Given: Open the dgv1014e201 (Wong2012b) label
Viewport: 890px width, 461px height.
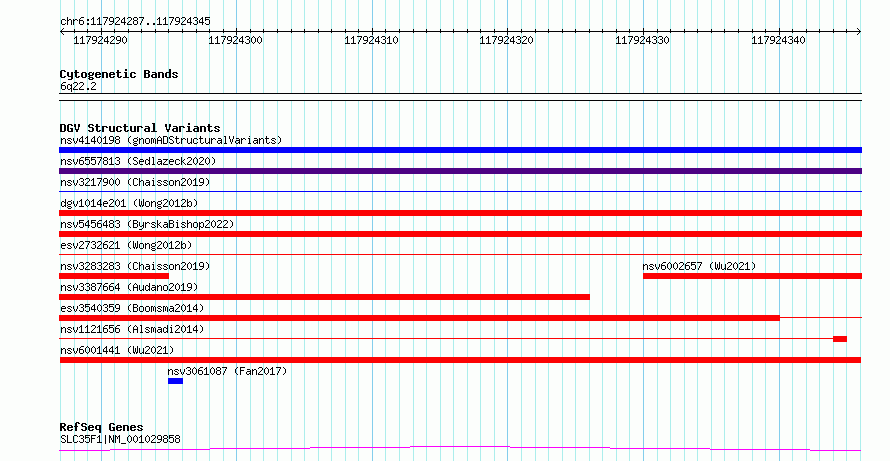Looking at the screenshot, I should click(x=129, y=203).
